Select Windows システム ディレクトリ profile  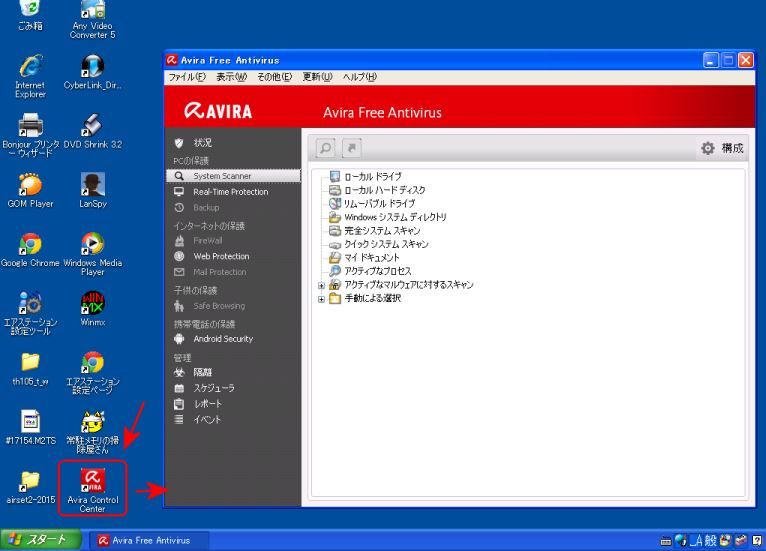395,217
